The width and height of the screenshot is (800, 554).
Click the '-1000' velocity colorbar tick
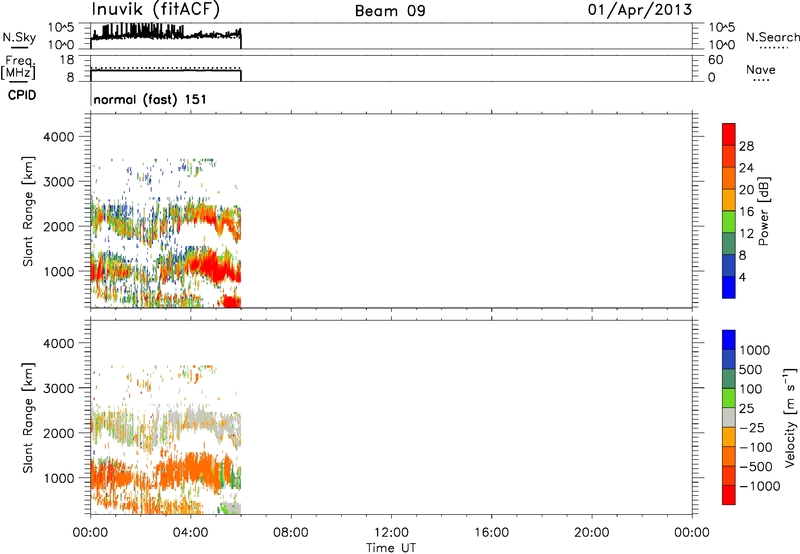[x=759, y=486]
